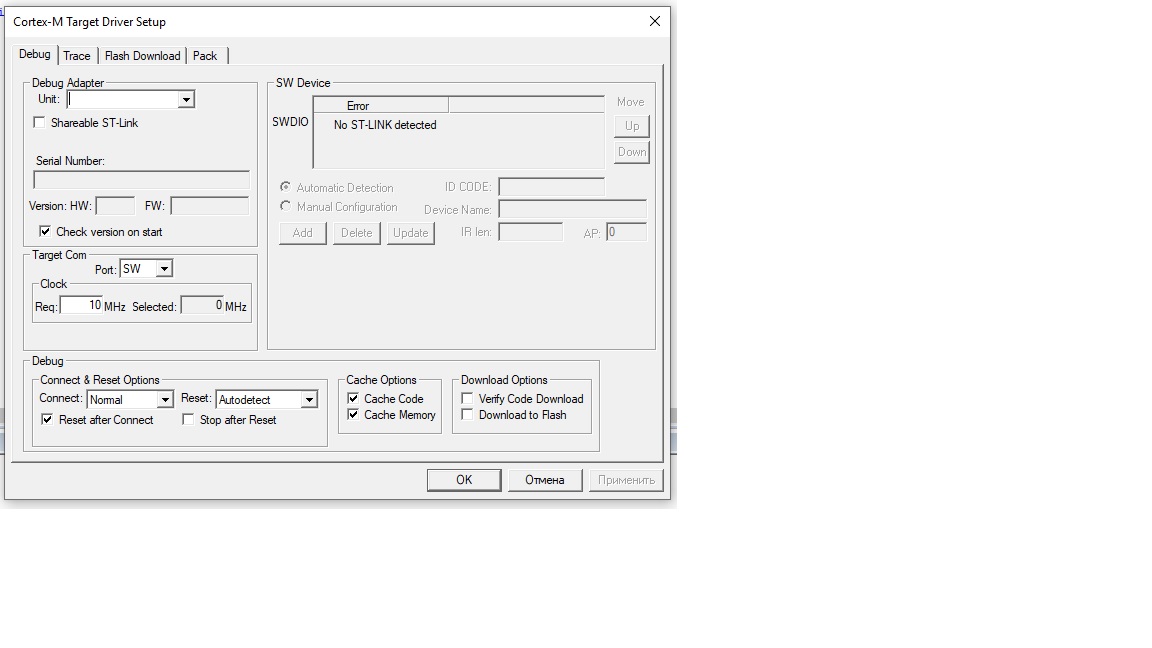Click the Req clock frequency field
Viewport: 1152px width, 648px height.
pyautogui.click(x=81, y=306)
